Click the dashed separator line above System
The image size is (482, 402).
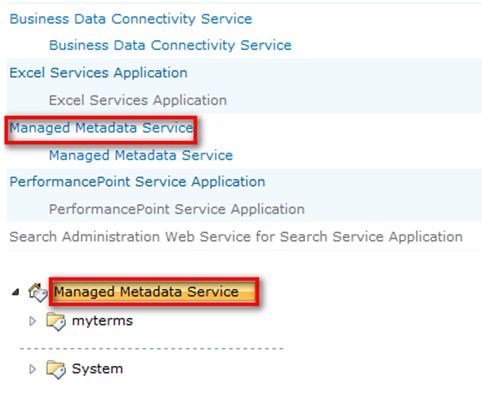[152, 349]
